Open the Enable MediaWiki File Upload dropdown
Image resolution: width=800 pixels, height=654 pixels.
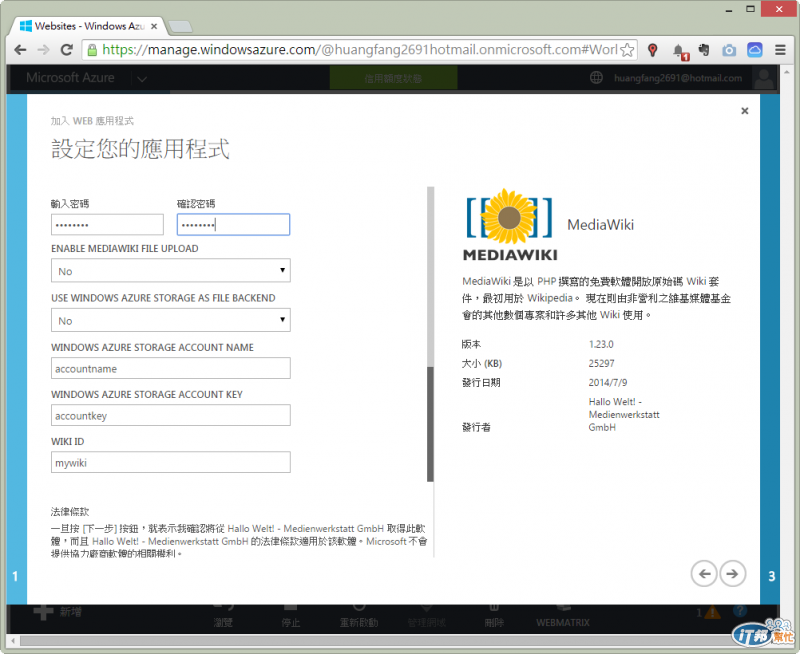click(171, 270)
